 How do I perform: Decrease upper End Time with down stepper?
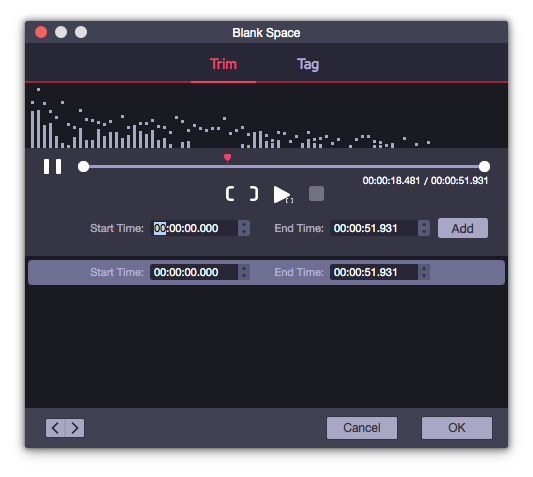(x=424, y=232)
